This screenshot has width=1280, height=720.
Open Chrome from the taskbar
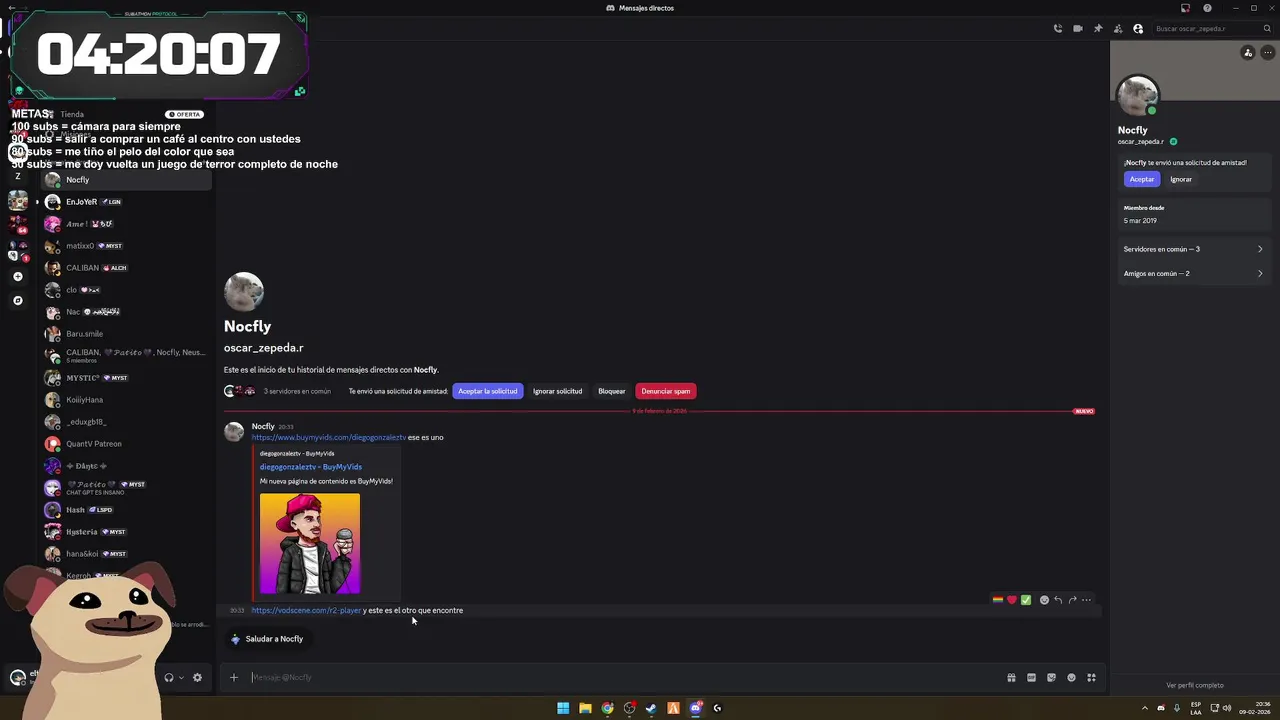607,708
